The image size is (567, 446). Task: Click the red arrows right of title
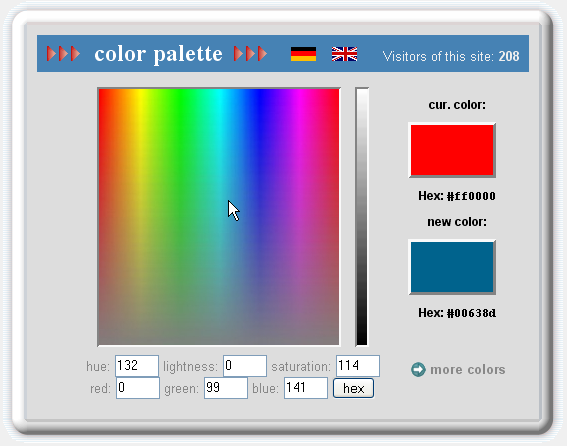tap(250, 54)
